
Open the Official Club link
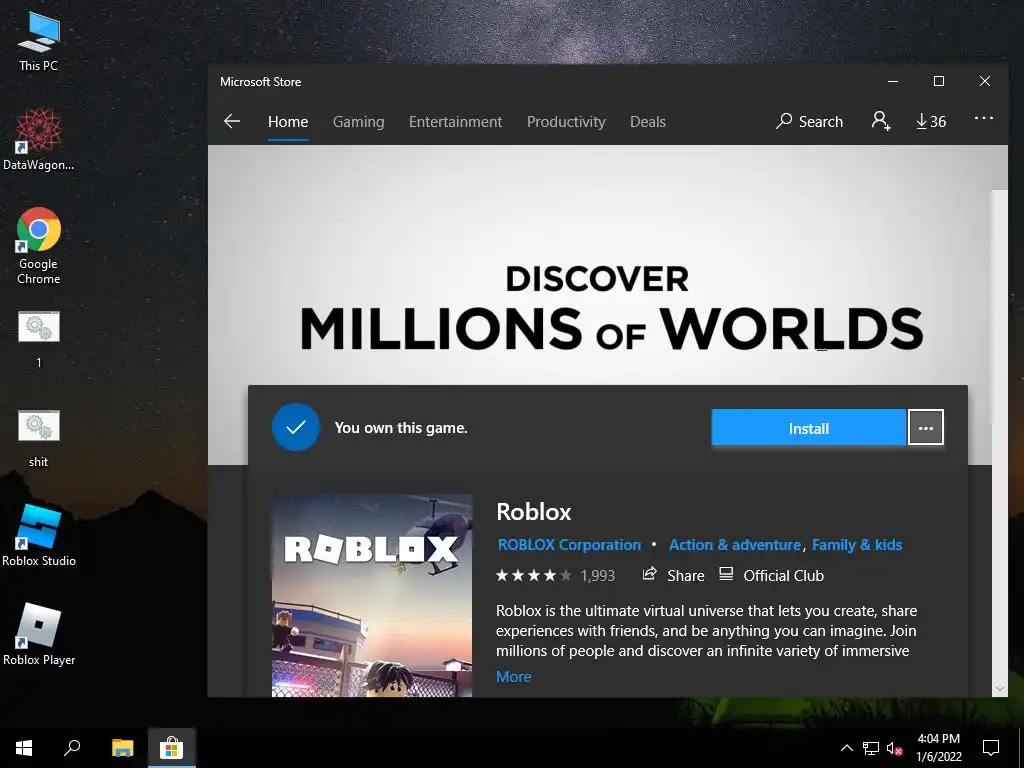(x=771, y=575)
